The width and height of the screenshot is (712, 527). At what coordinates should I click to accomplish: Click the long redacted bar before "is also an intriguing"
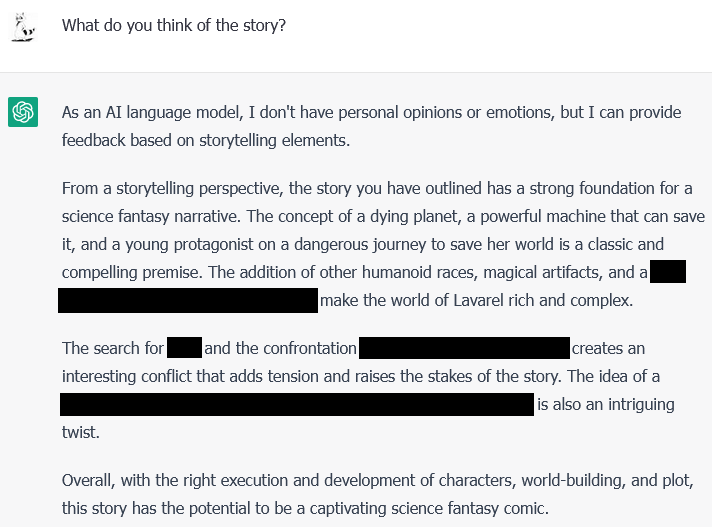(297, 404)
